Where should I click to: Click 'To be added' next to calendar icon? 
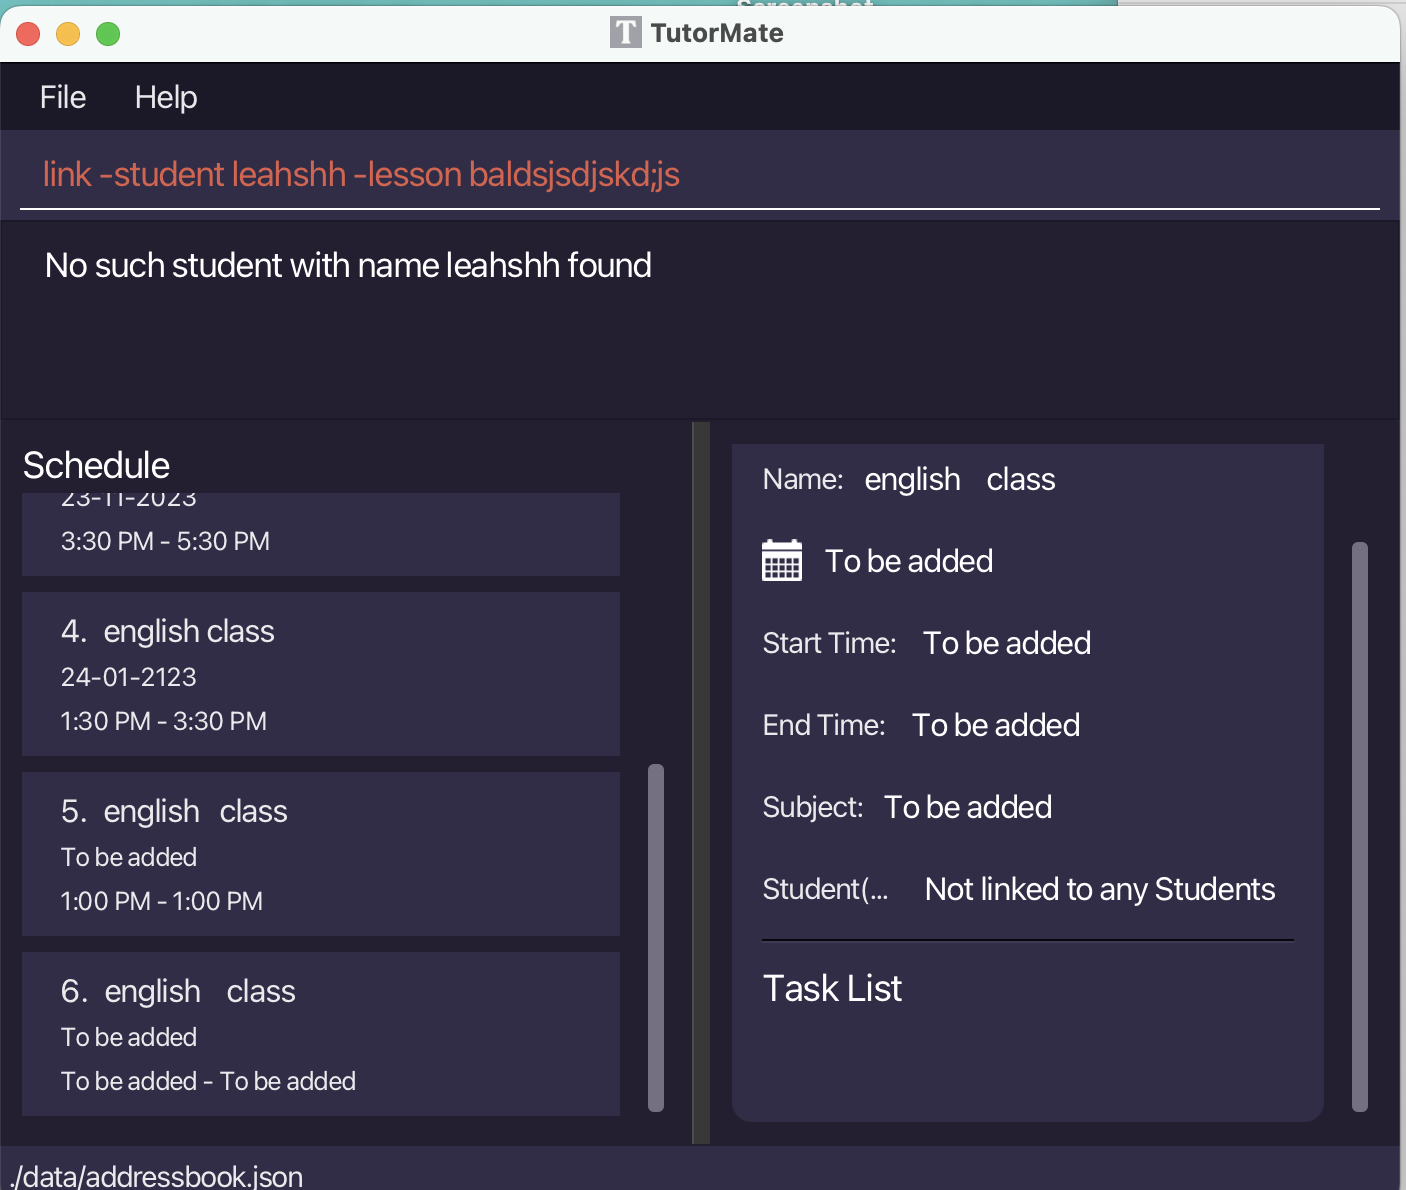pyautogui.click(x=909, y=561)
